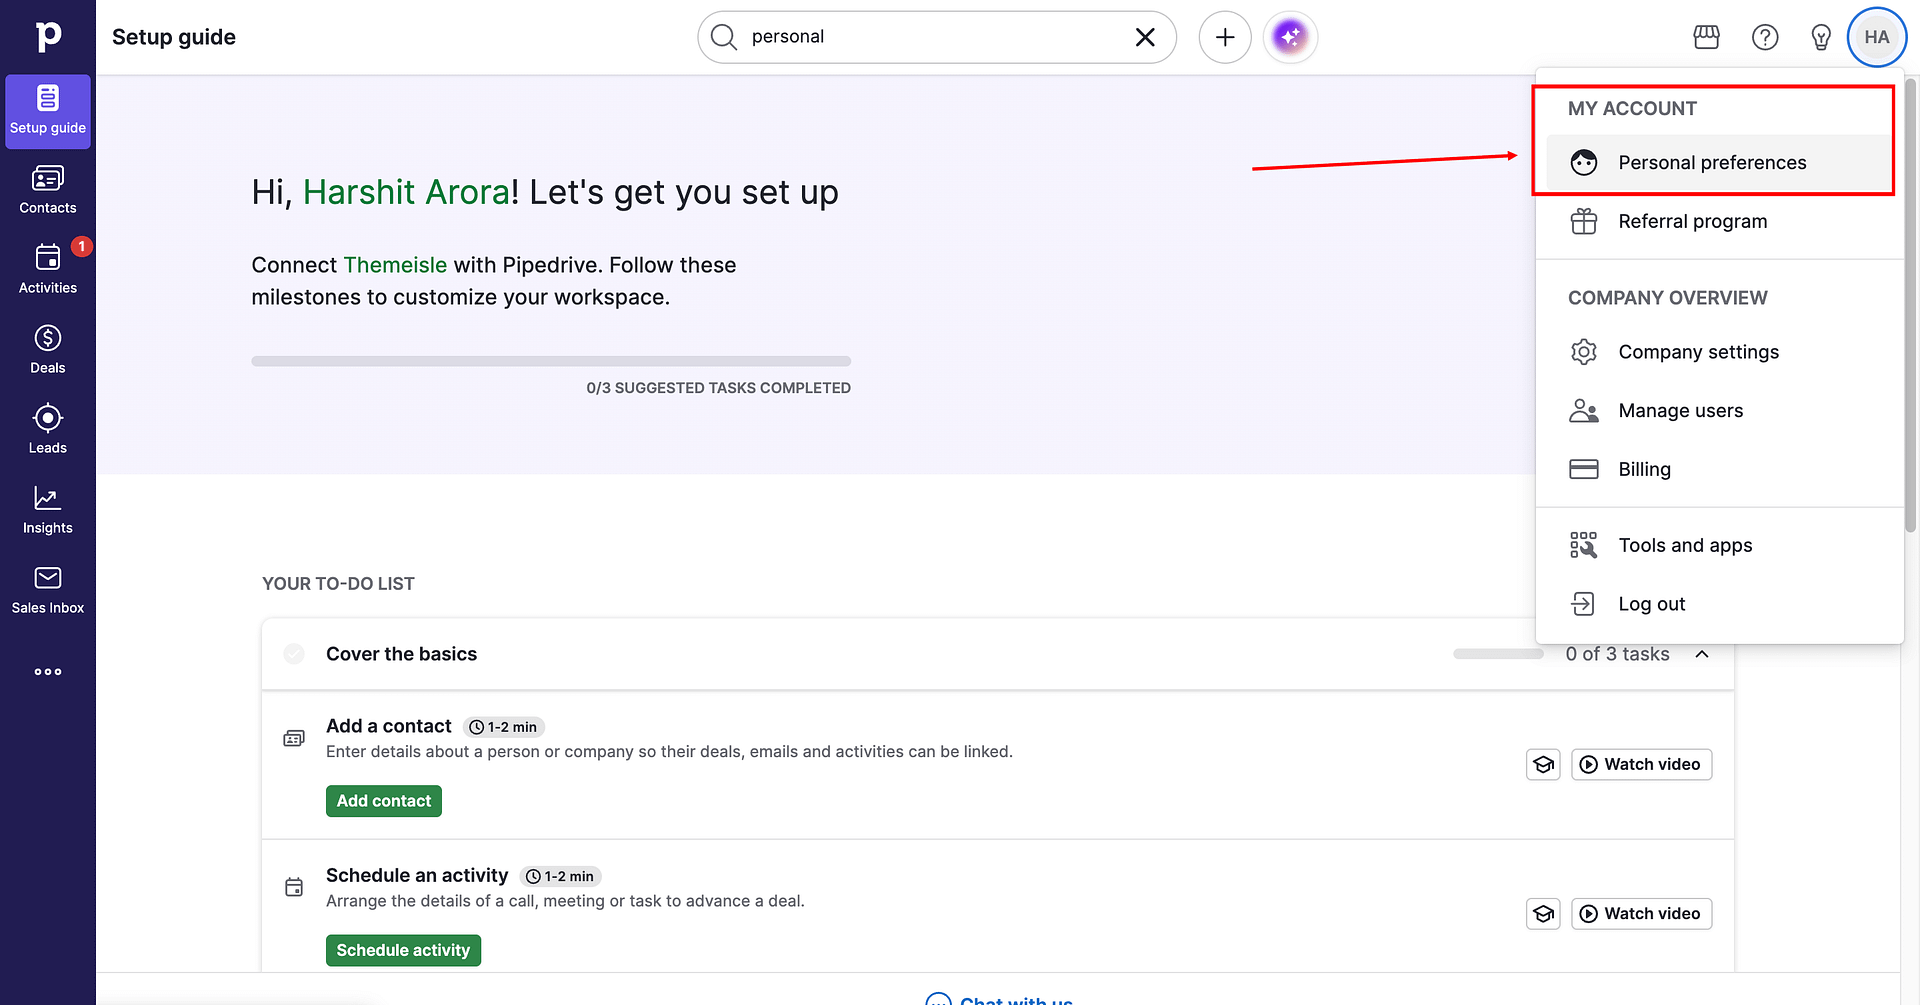Image resolution: width=1920 pixels, height=1005 pixels.
Task: Click the Cover the basics circle checkmark
Action: coord(294,654)
